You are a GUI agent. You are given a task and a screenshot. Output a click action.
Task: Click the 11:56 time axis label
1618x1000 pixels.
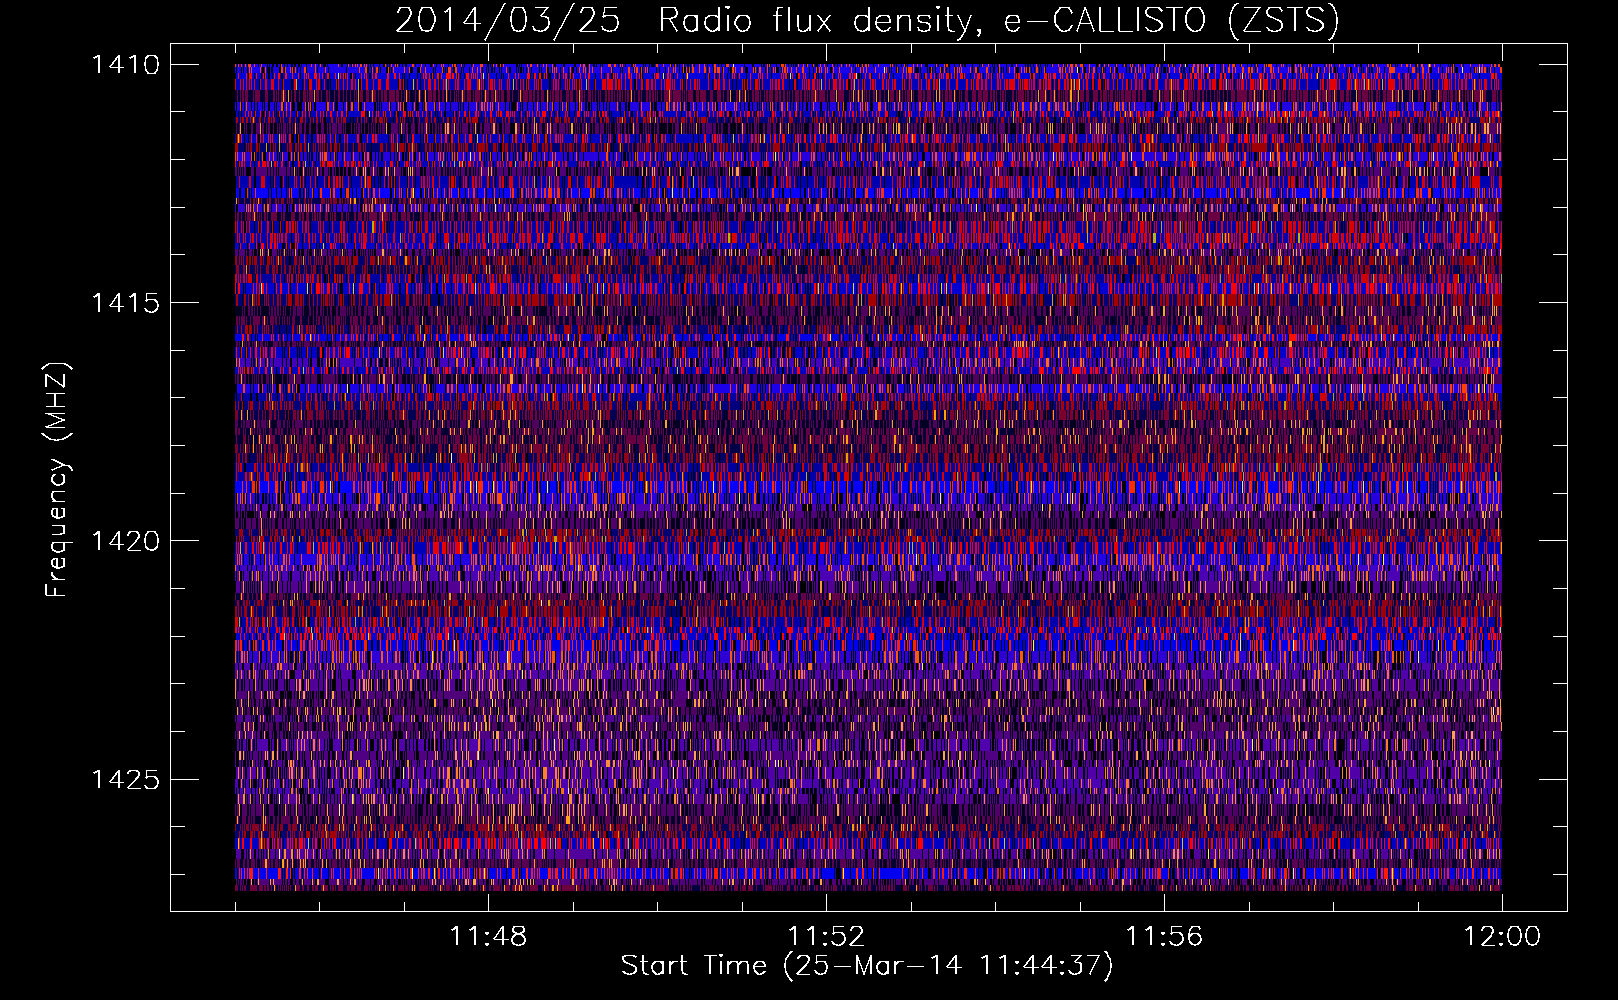click(1164, 937)
